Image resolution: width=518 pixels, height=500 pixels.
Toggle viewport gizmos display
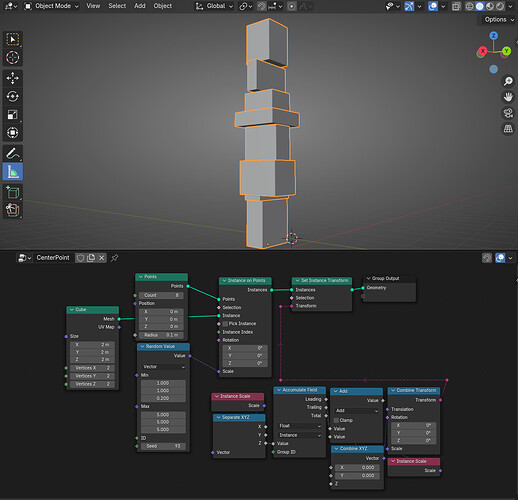tap(409, 6)
